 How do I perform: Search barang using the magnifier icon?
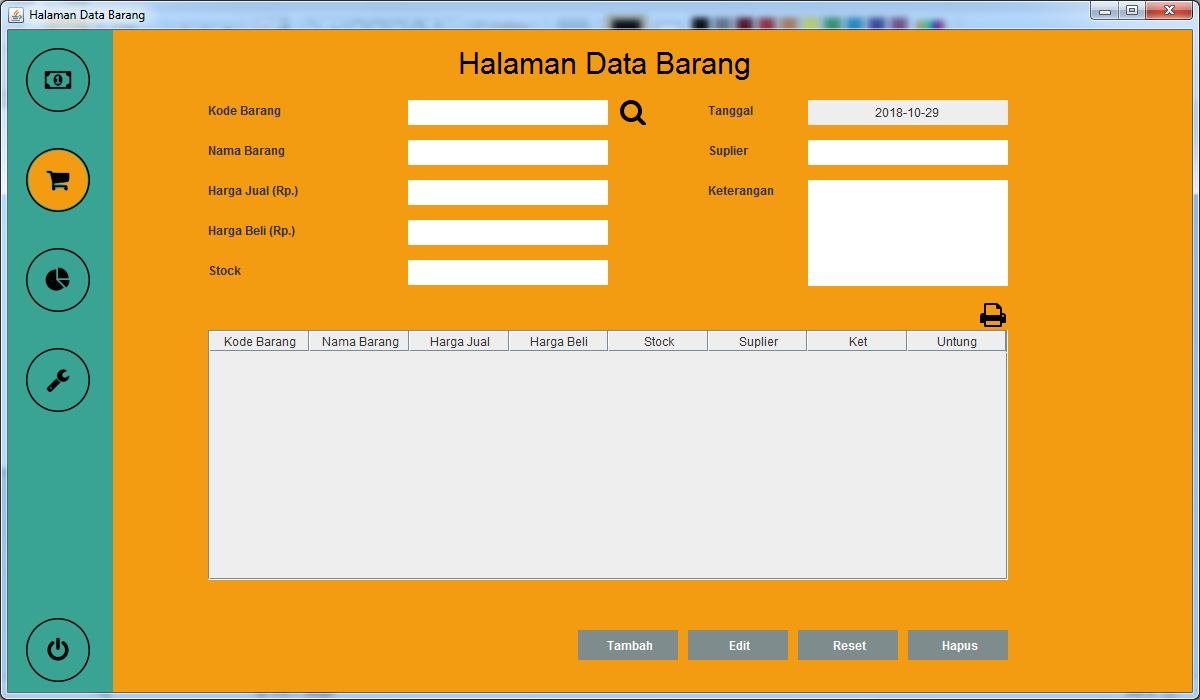[632, 113]
